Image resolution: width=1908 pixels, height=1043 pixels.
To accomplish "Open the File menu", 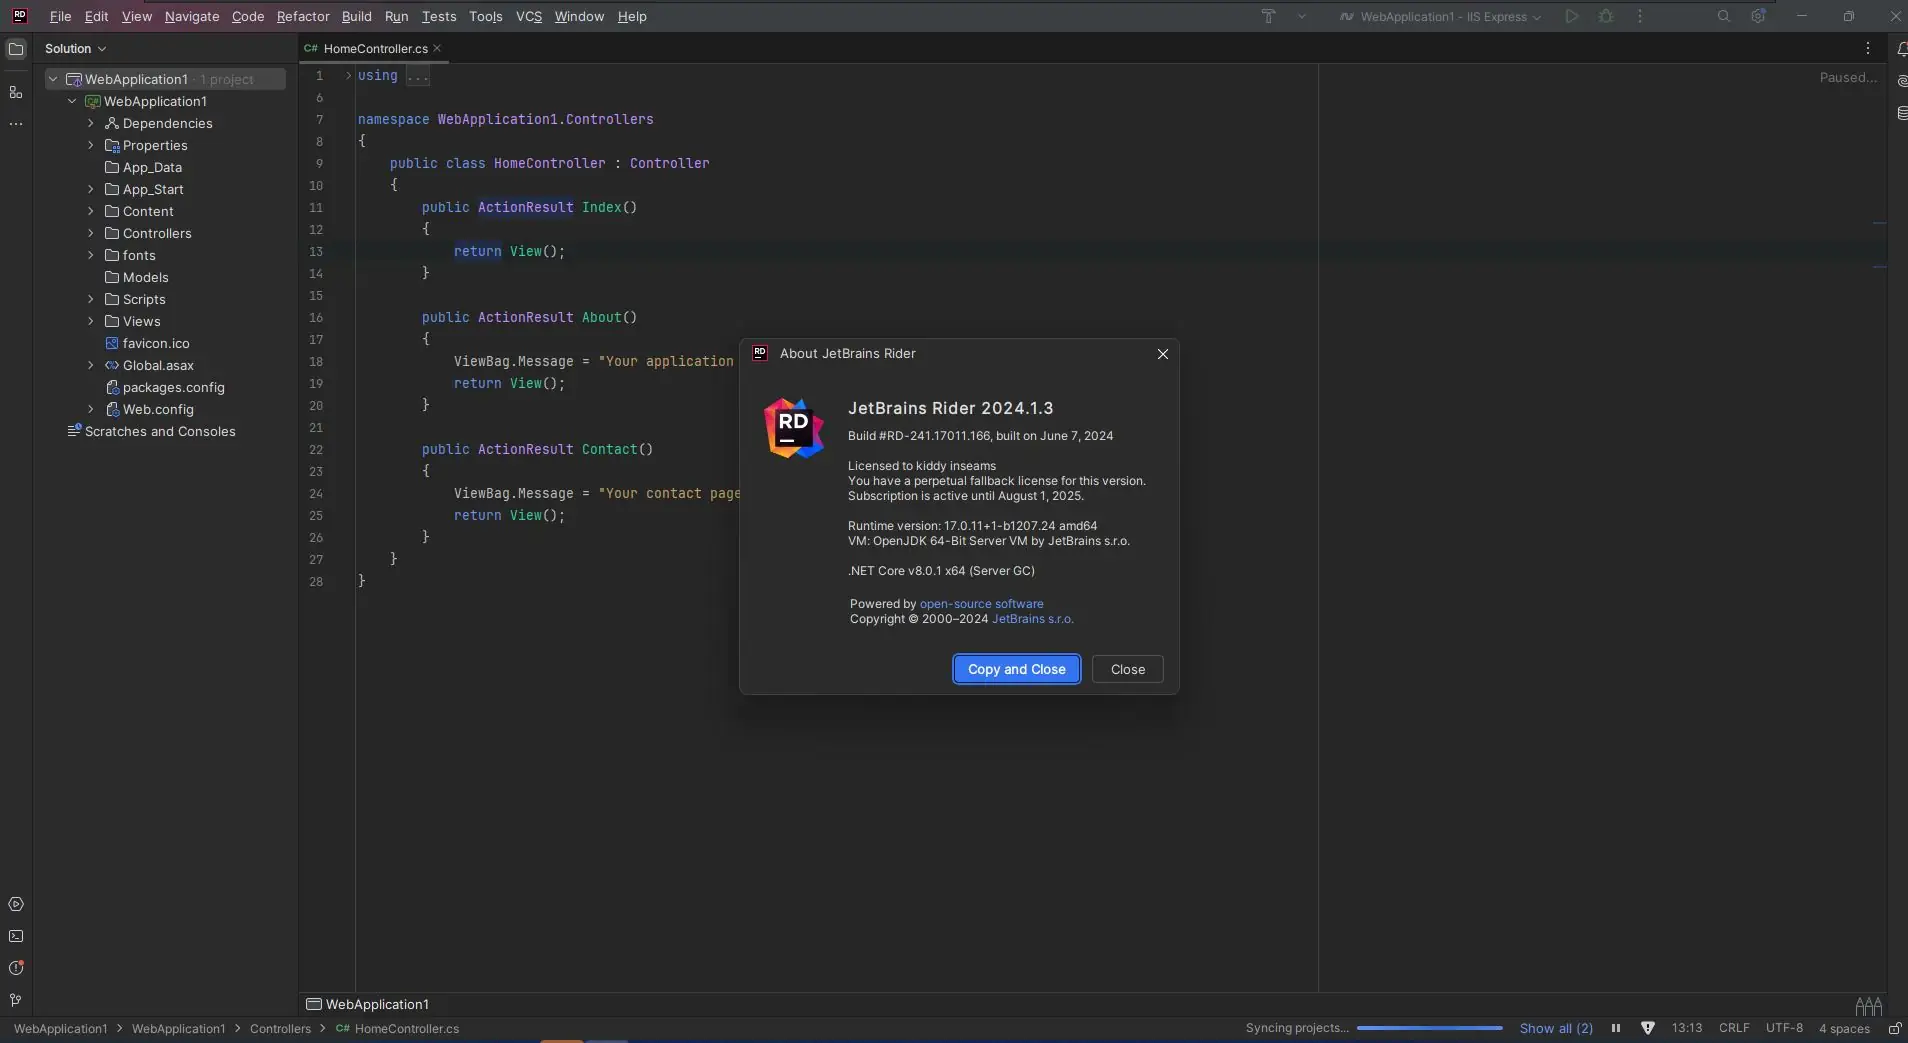I will click(x=60, y=16).
